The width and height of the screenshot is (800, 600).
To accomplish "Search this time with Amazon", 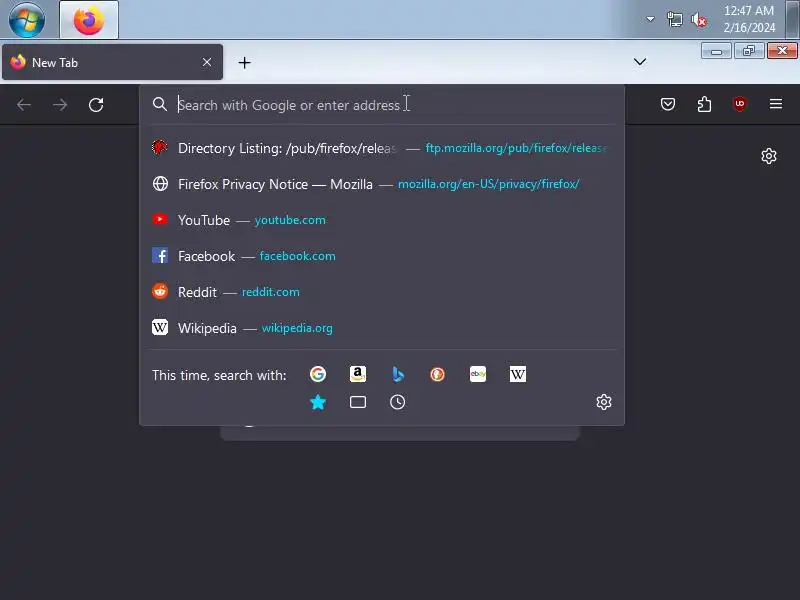I will click(358, 374).
